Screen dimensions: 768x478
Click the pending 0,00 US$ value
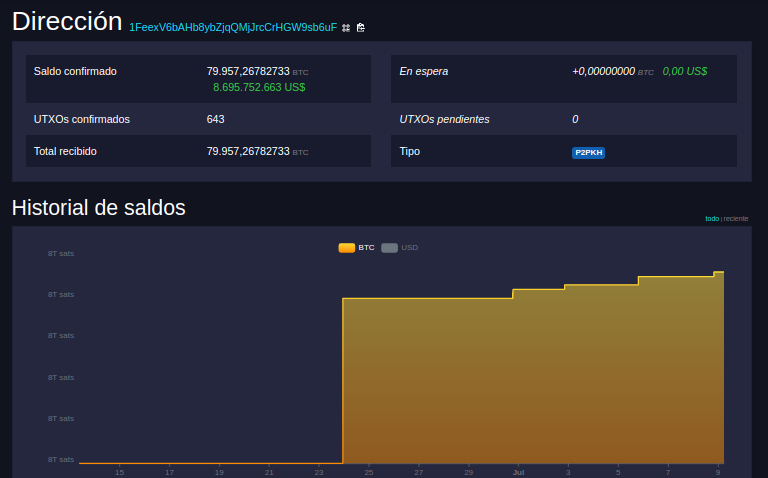click(x=684, y=71)
